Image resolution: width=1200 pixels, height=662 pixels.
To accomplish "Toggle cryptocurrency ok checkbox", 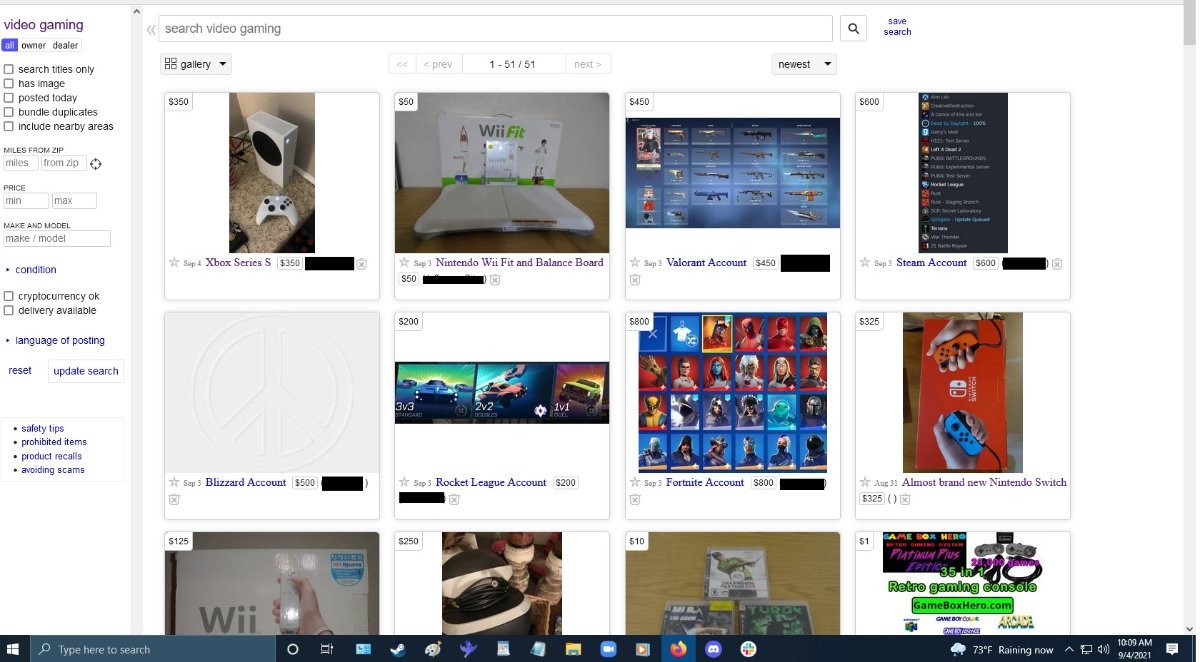I will (x=9, y=296).
